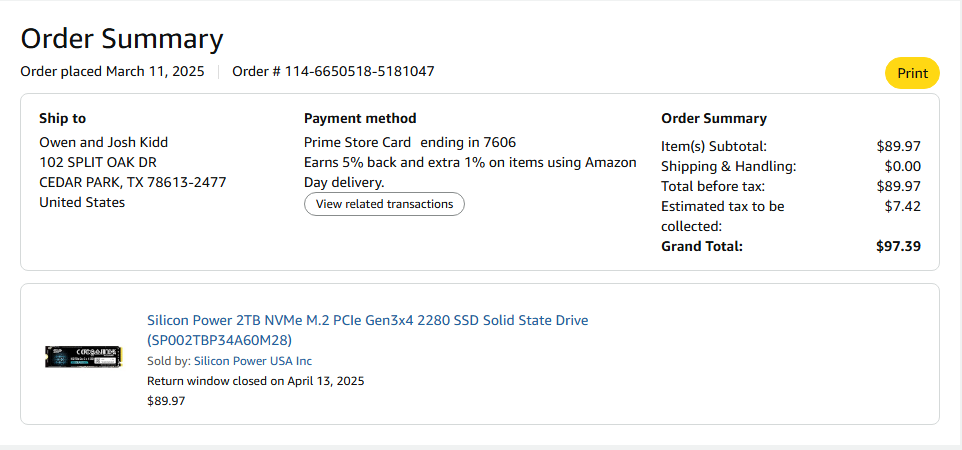Click the Grand Total amount $97.39
Viewport: 962px width, 450px height.
[x=898, y=246]
